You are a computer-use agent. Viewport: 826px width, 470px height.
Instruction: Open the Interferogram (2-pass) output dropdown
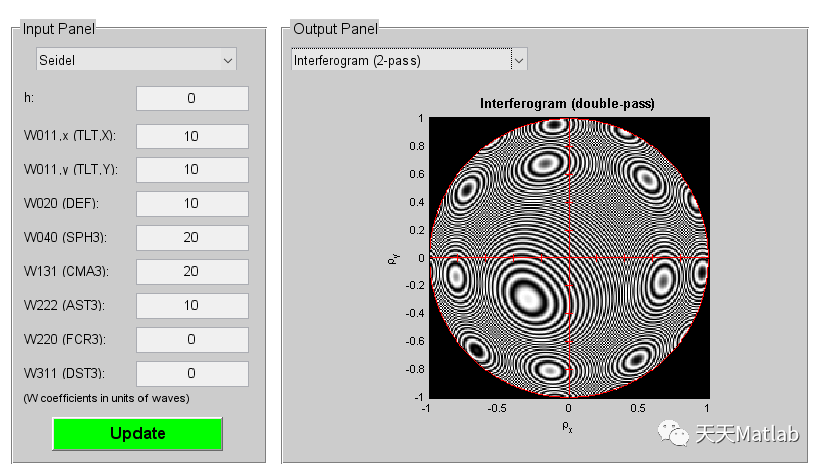[x=409, y=60]
